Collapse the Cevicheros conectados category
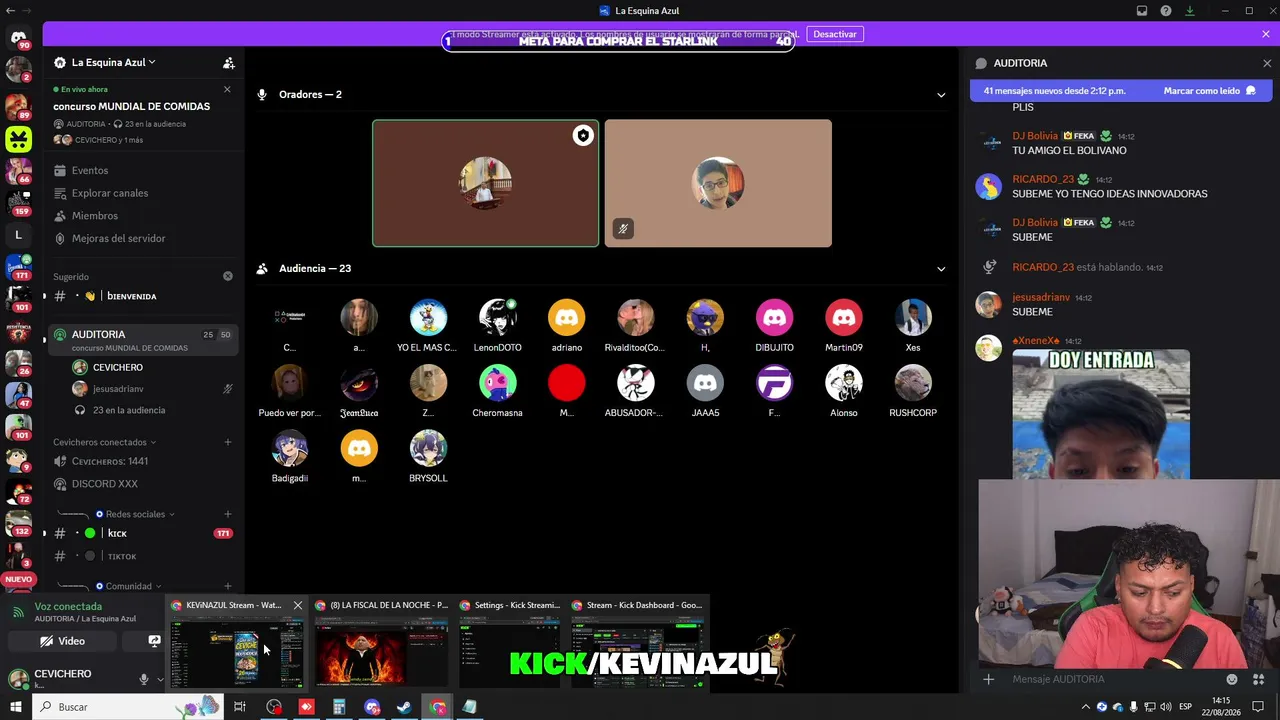 pyautogui.click(x=105, y=442)
